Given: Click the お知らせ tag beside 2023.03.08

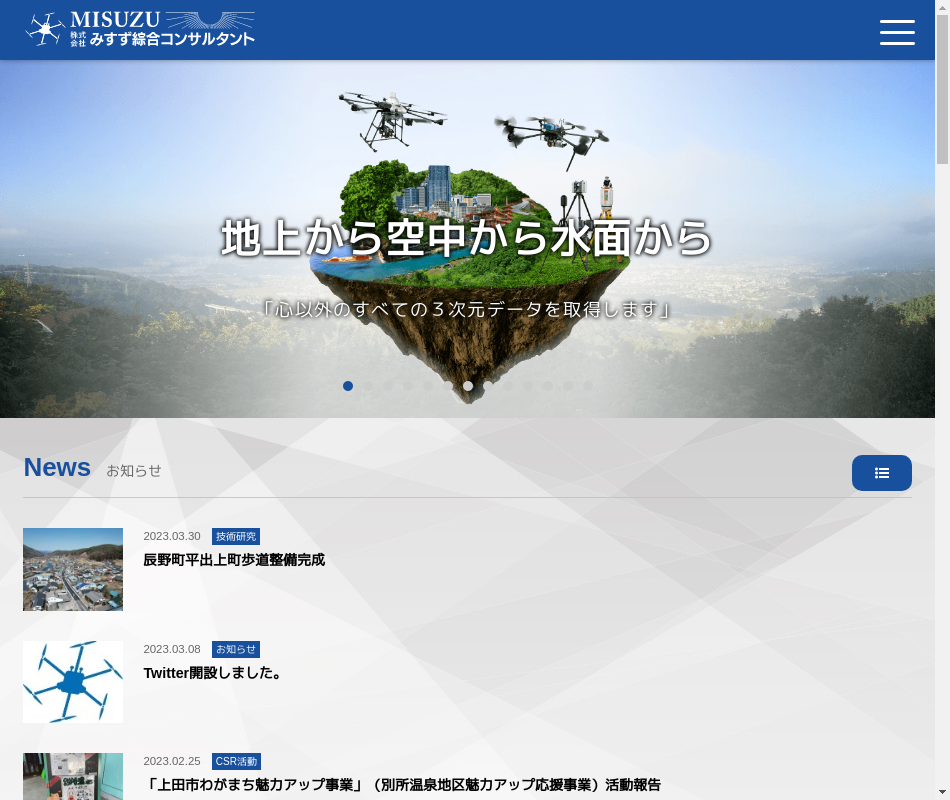Looking at the screenshot, I should (x=236, y=650).
